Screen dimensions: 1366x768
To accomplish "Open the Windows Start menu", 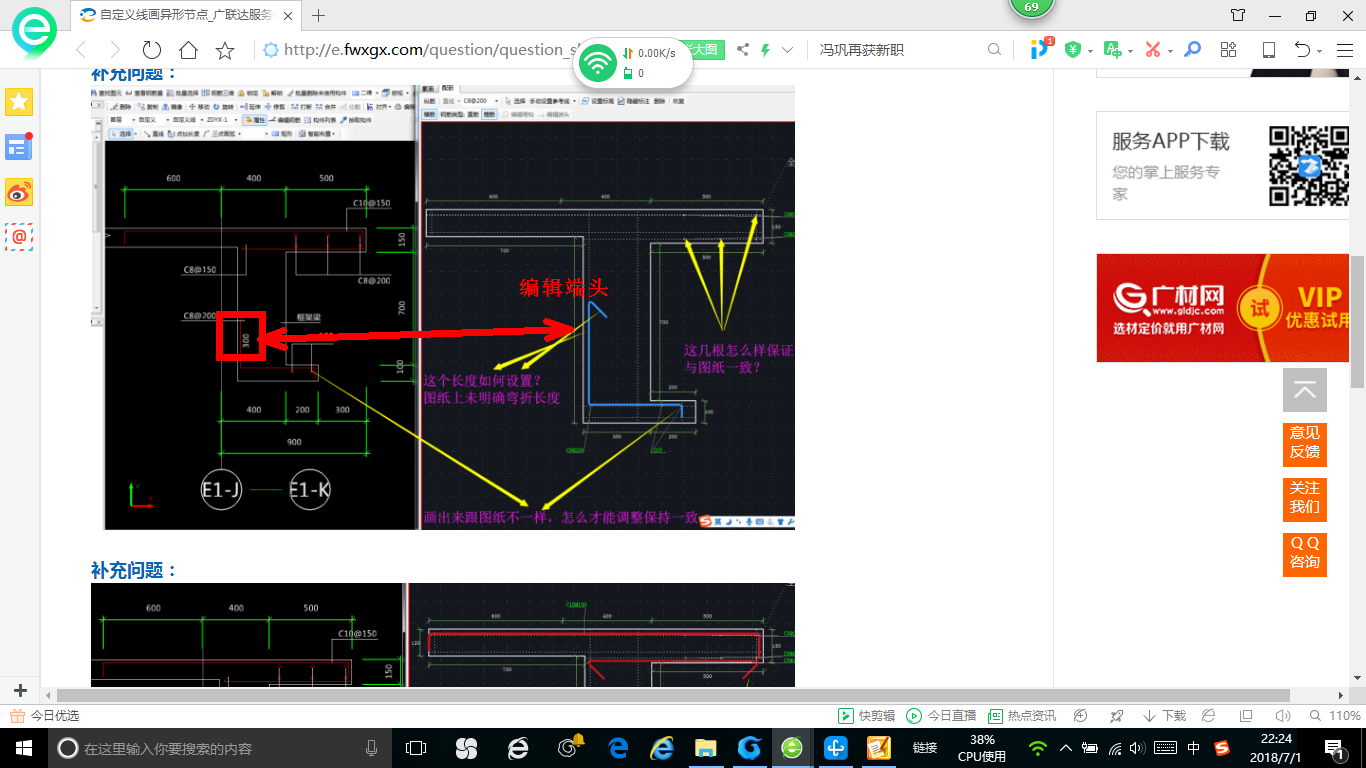I will [x=23, y=748].
